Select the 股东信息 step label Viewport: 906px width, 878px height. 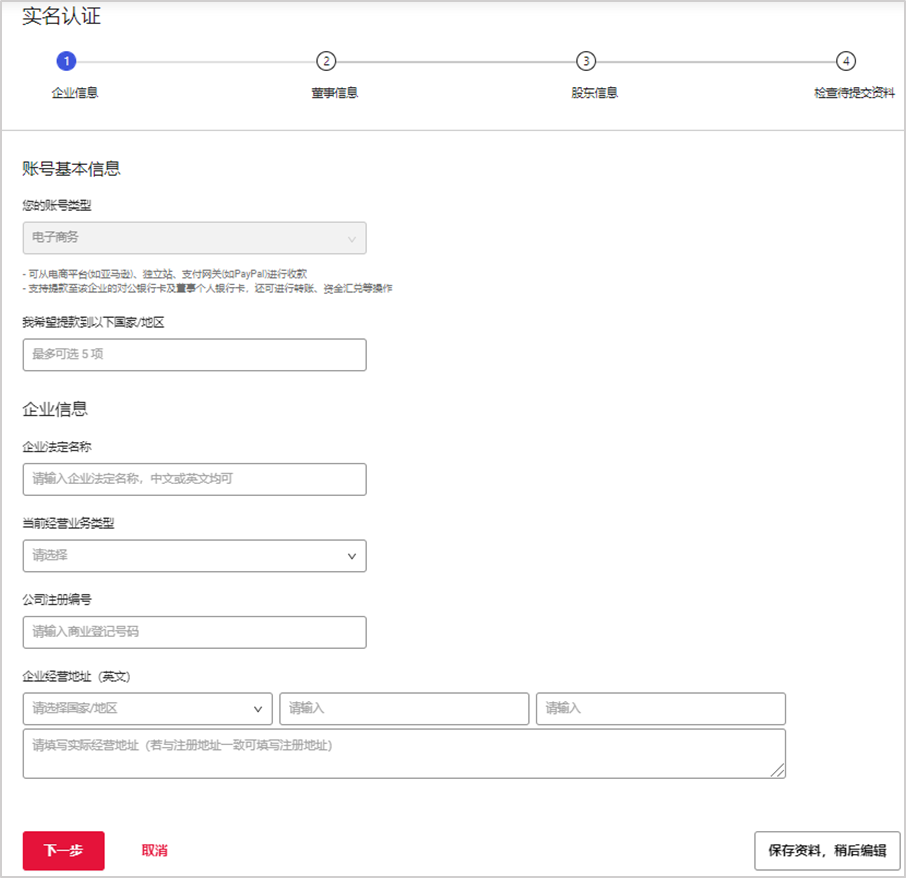click(595, 92)
